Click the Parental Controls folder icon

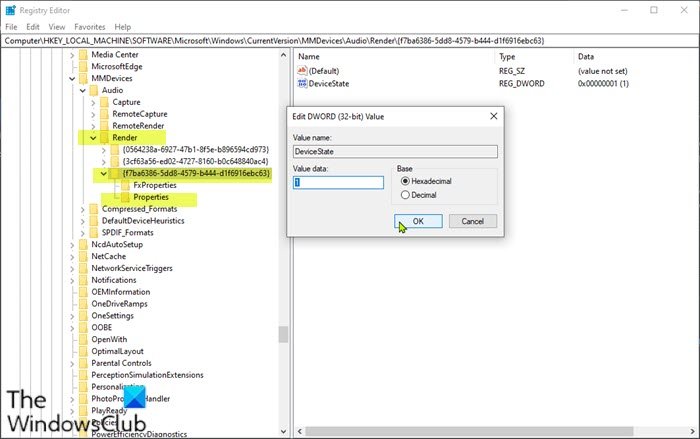(83, 363)
